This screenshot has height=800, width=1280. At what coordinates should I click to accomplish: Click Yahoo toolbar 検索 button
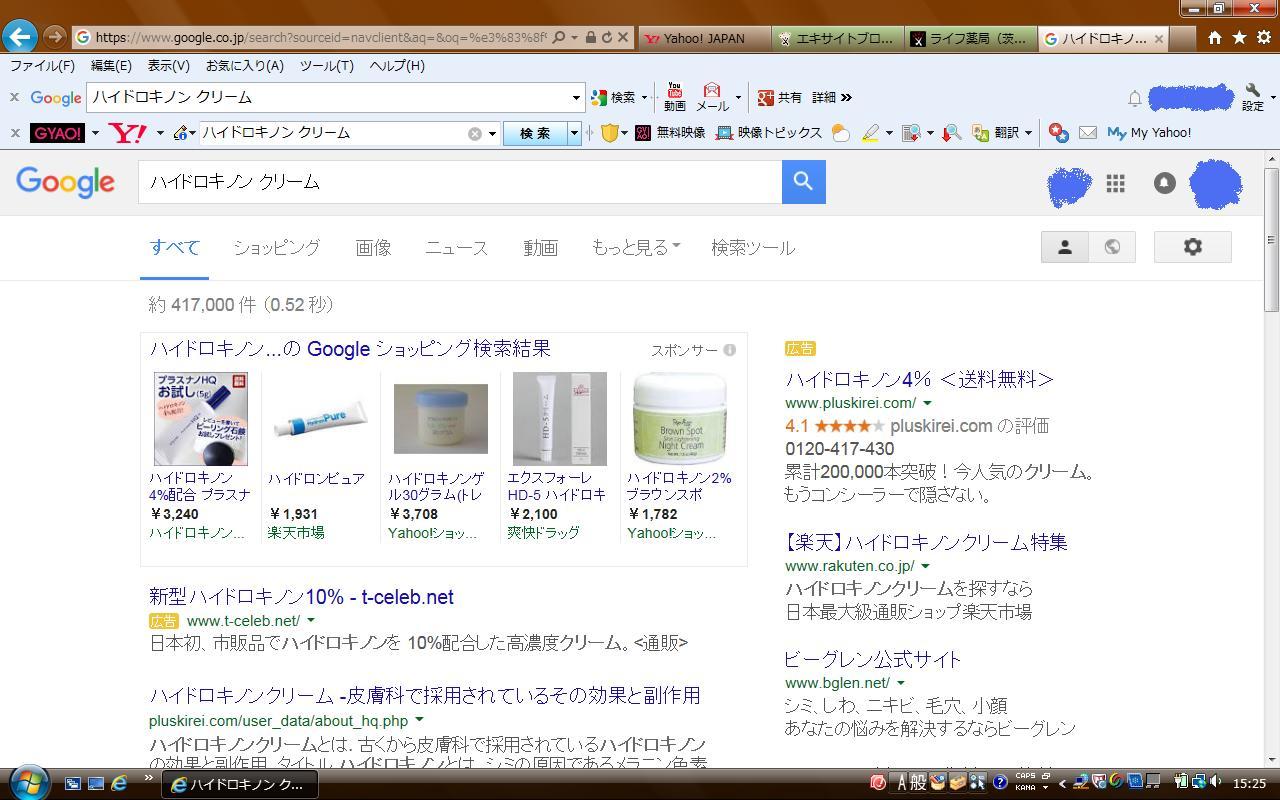pos(535,133)
